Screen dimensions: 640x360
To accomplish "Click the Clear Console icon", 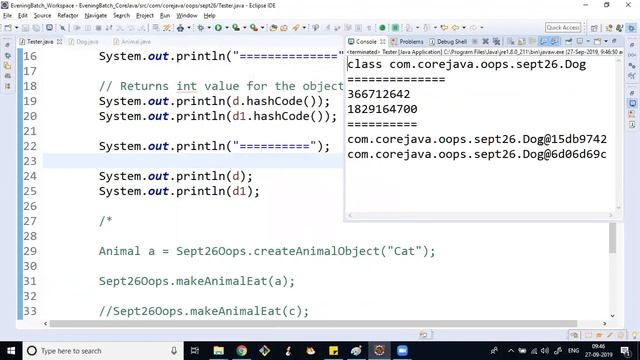I will tap(510, 41).
